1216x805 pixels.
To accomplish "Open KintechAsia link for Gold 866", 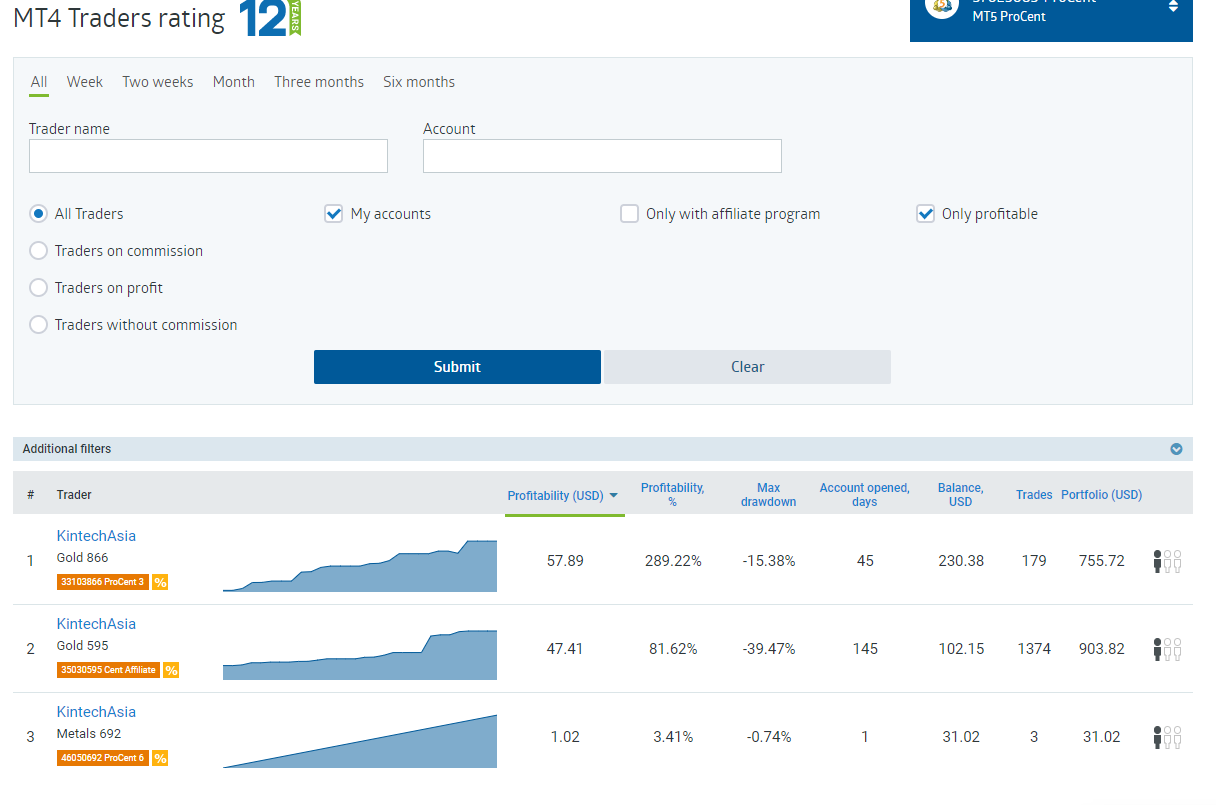I will point(96,536).
